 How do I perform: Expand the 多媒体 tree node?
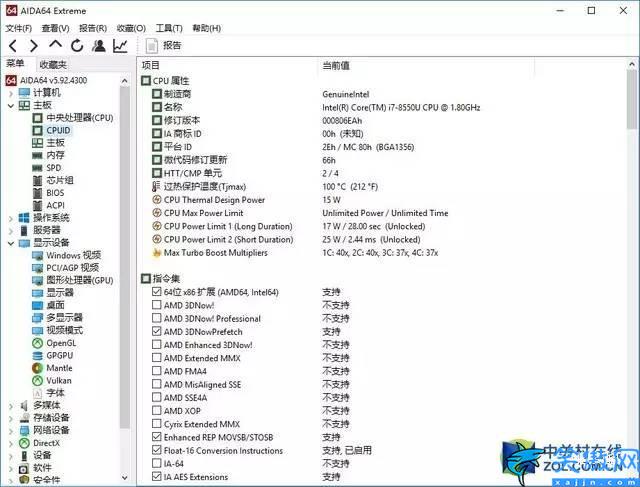click(x=11, y=406)
